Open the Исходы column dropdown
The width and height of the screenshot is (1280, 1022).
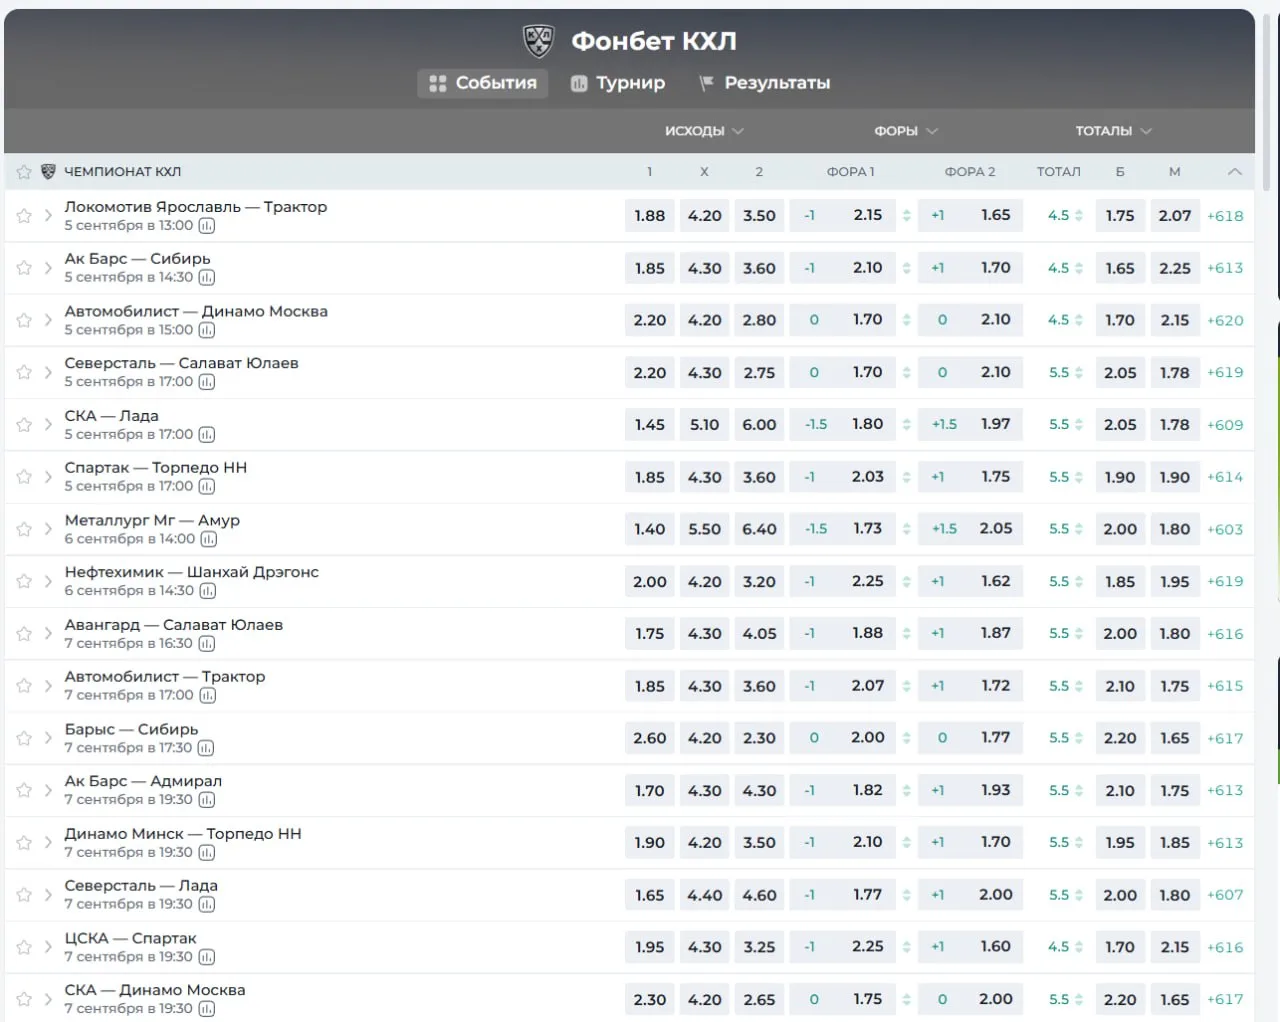coord(704,131)
